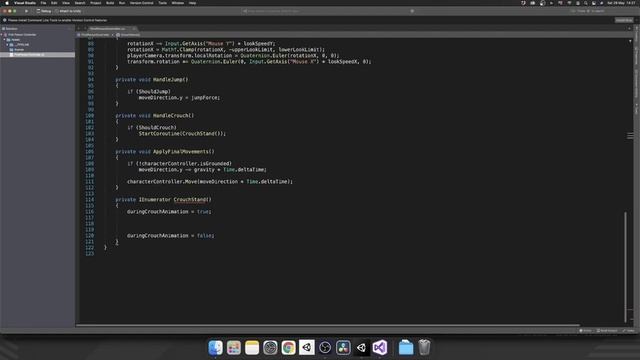
Task: Collapse the Assets folder node
Action: pos(5,40)
